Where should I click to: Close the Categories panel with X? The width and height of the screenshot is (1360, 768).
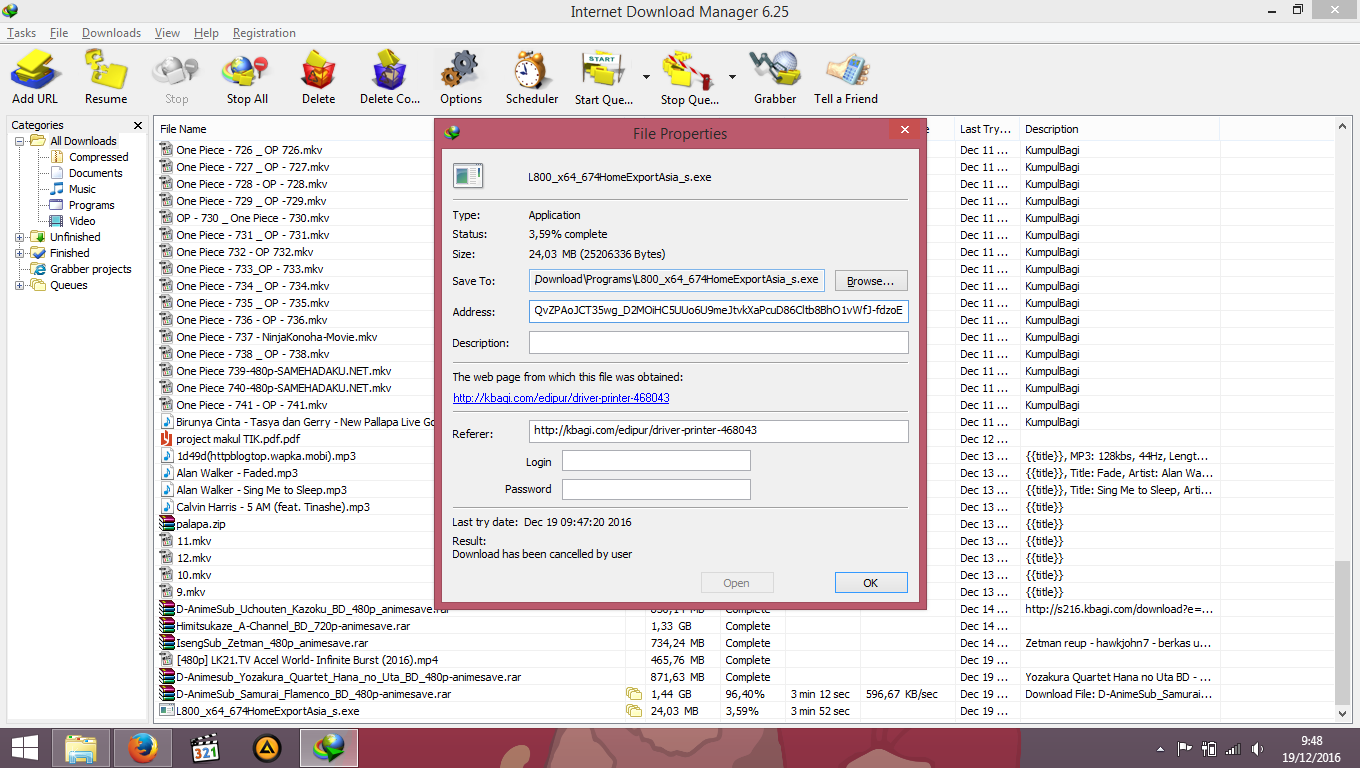coord(138,126)
